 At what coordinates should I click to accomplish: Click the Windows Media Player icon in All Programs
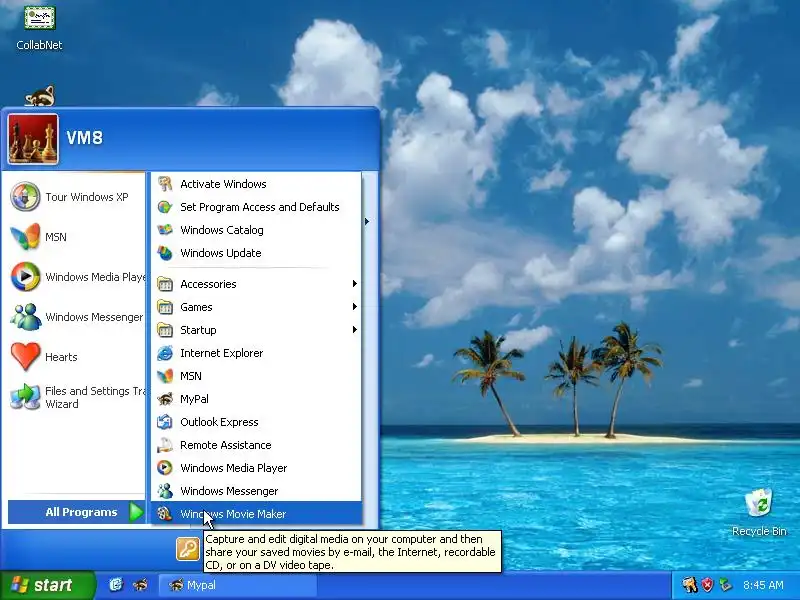(165, 468)
